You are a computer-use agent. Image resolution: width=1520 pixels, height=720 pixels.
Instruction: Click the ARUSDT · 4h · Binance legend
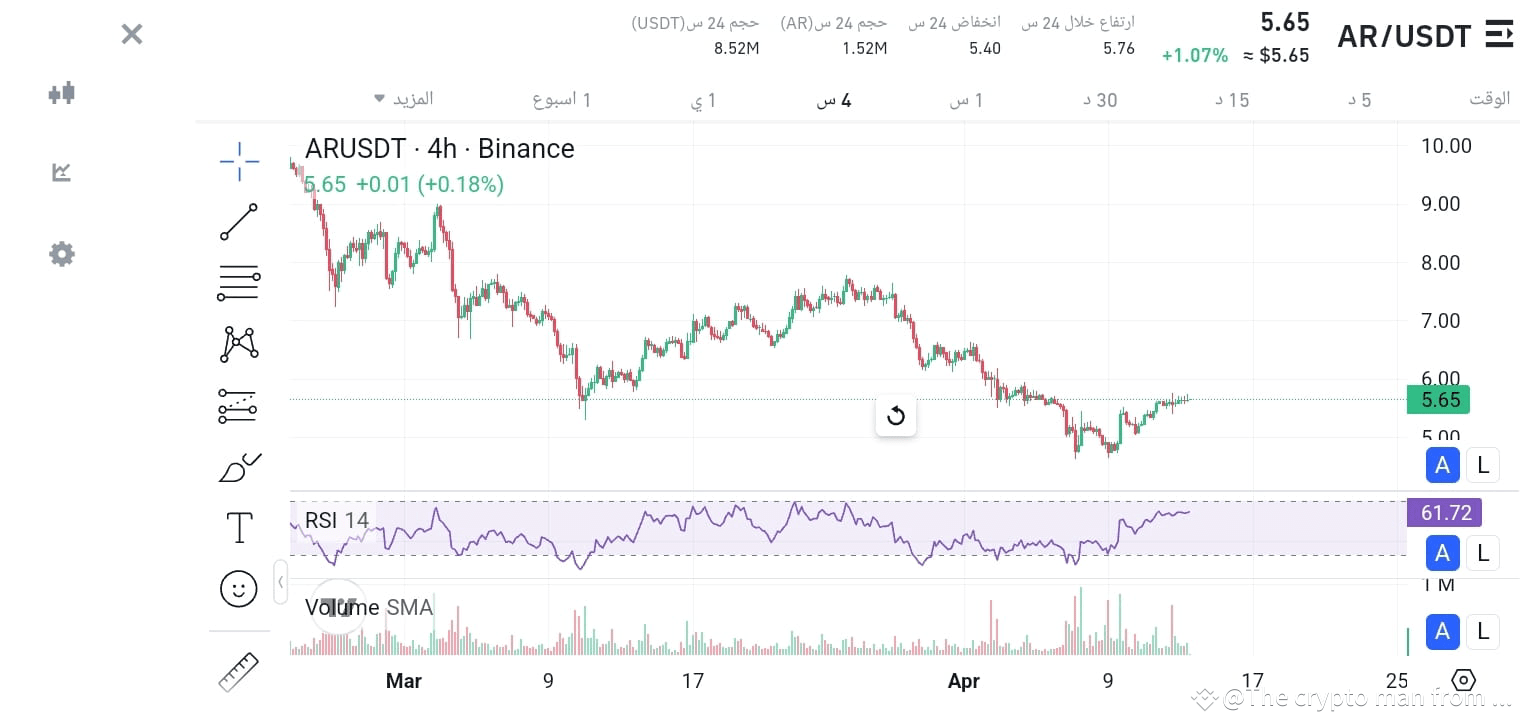tap(440, 149)
